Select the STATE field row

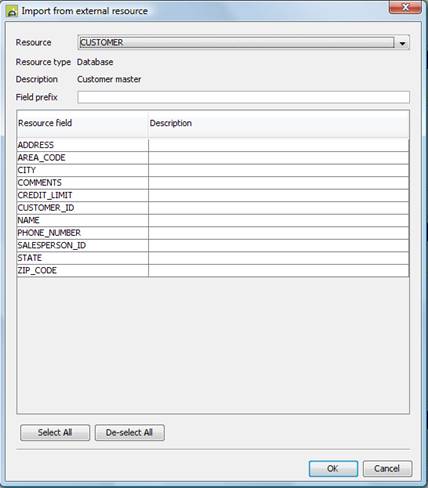(x=213, y=258)
